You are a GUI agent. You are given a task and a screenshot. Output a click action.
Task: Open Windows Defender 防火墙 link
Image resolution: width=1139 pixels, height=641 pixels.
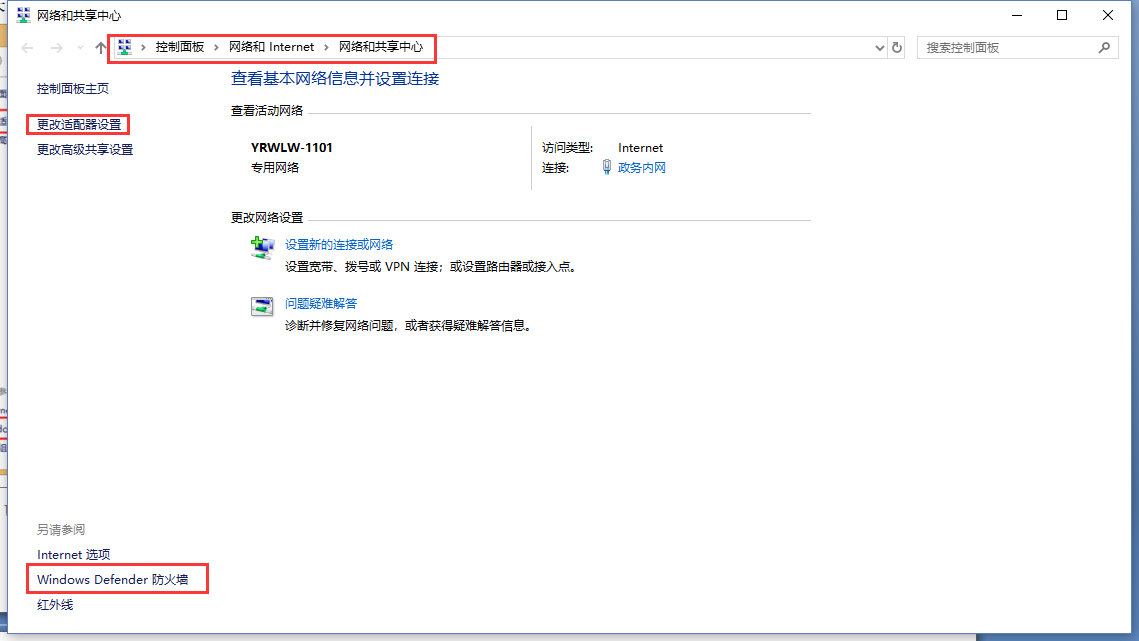[119, 580]
